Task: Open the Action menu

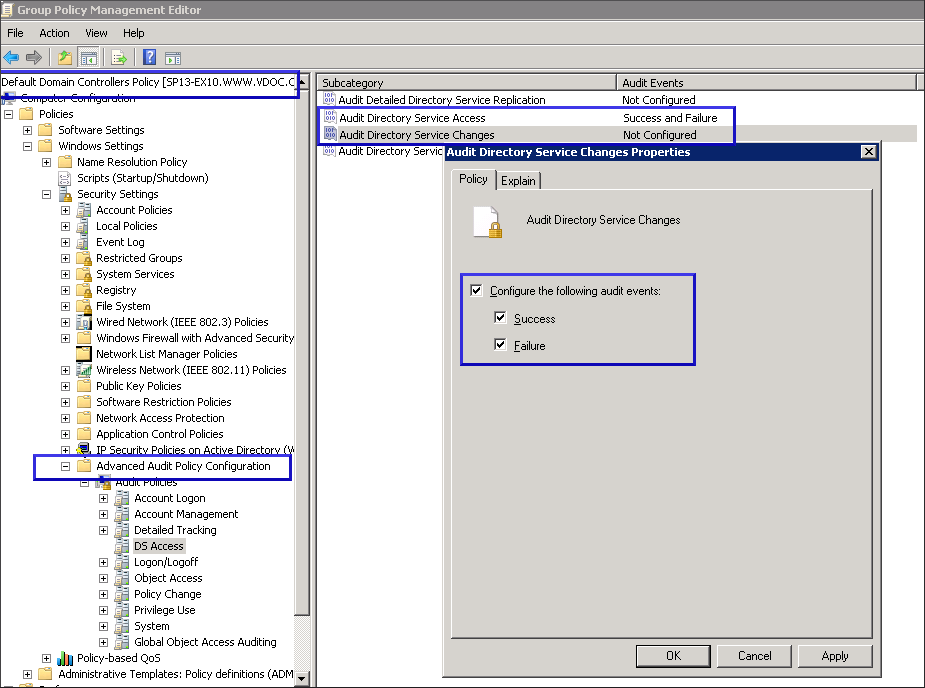Action: (x=54, y=33)
